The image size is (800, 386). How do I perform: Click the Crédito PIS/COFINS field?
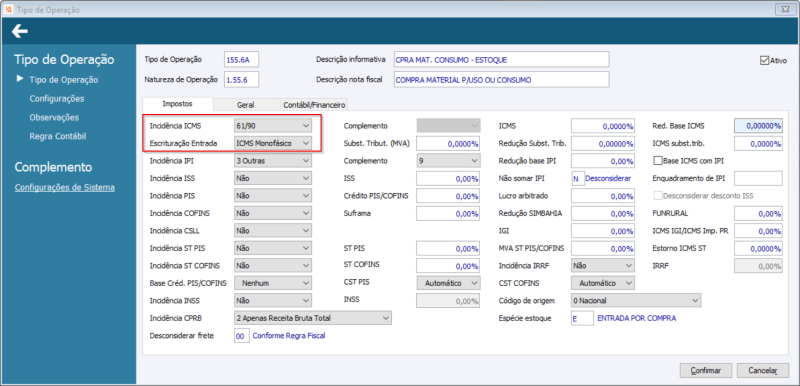coord(448,196)
